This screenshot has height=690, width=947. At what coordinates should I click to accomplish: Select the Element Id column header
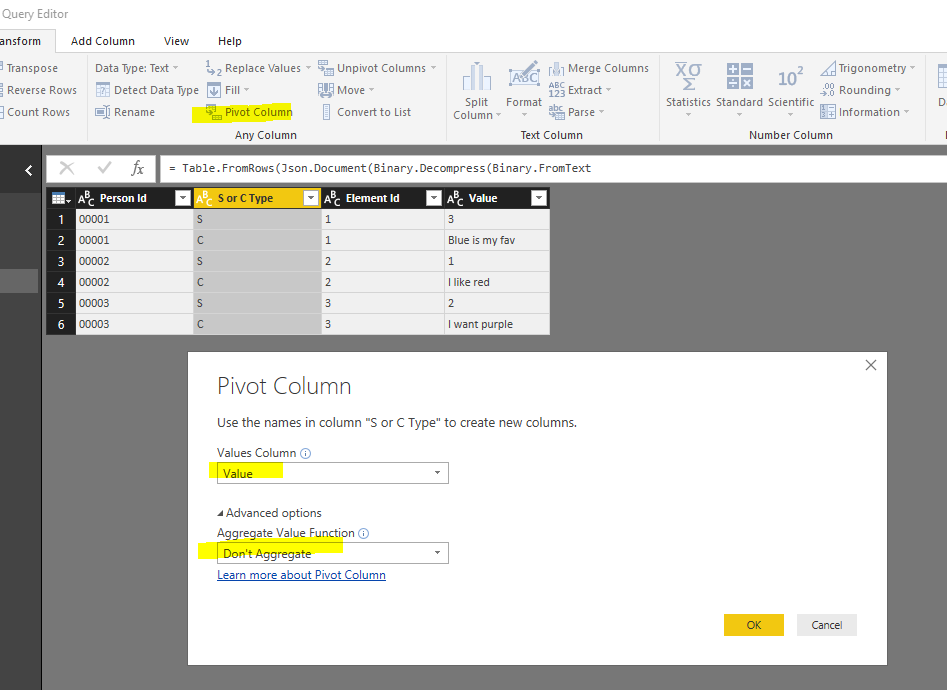(x=383, y=198)
